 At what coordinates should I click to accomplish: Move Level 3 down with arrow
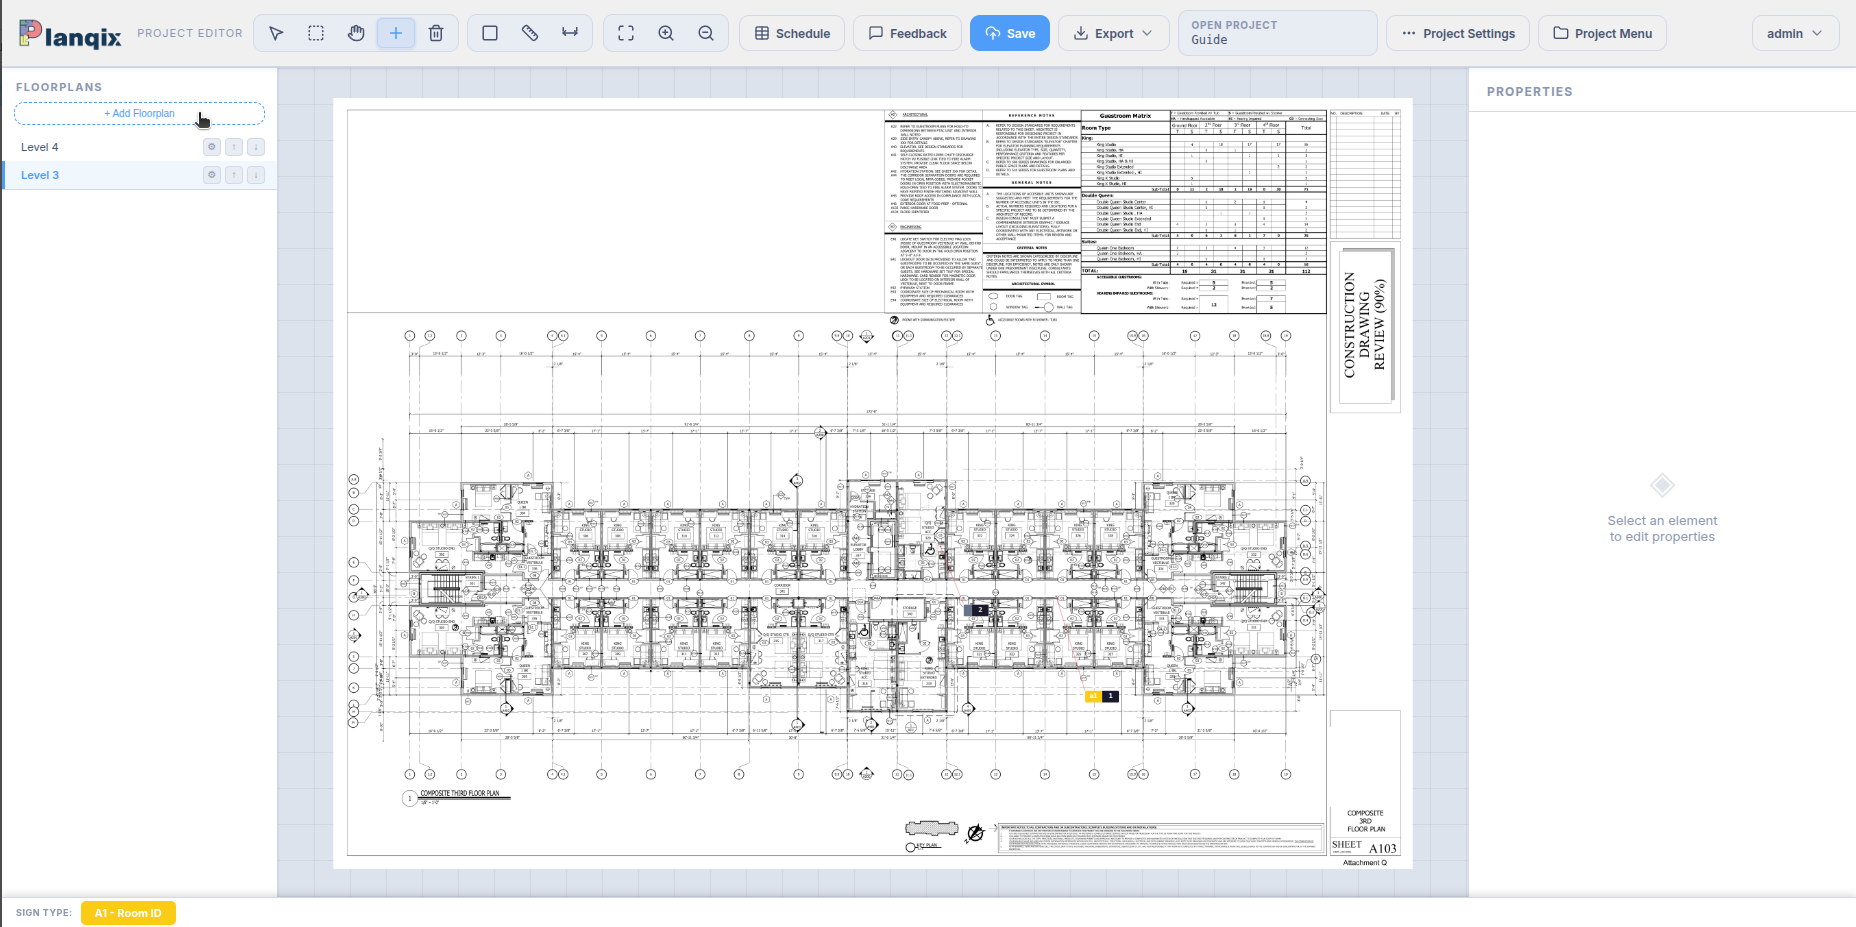[256, 175]
